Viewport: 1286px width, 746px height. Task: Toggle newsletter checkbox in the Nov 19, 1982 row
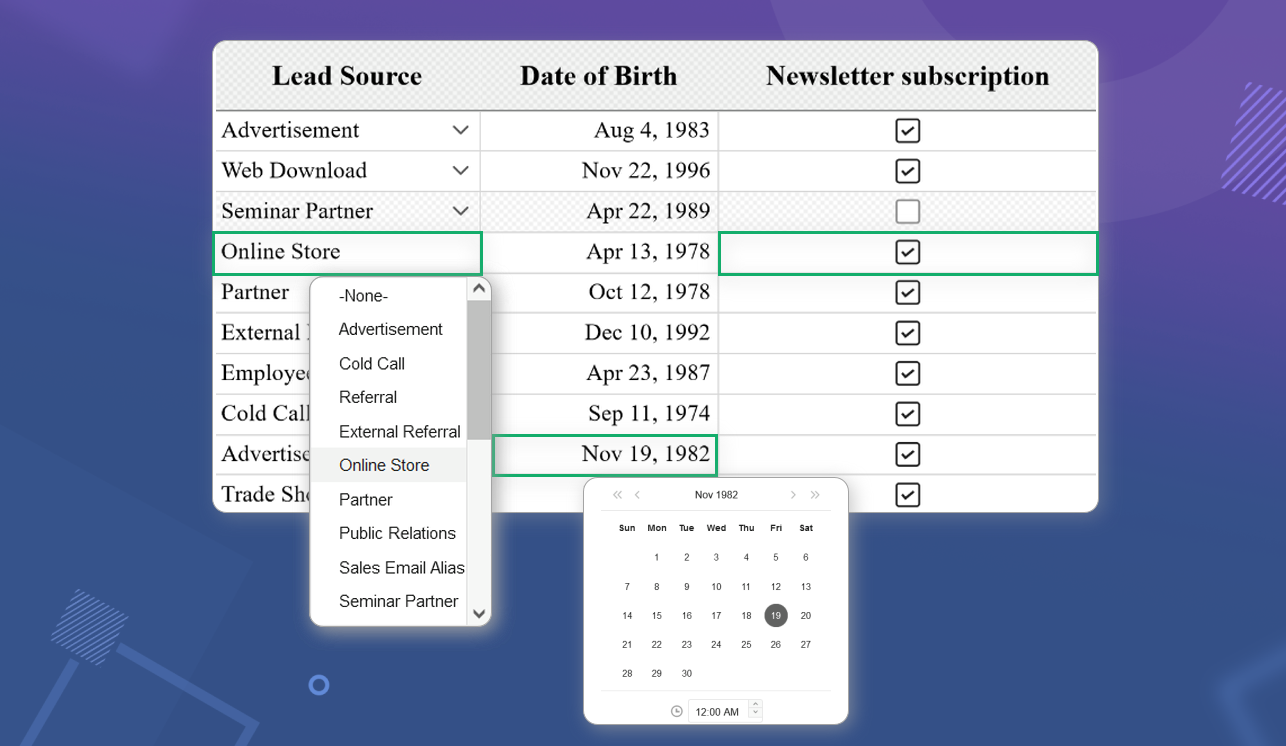coord(907,454)
